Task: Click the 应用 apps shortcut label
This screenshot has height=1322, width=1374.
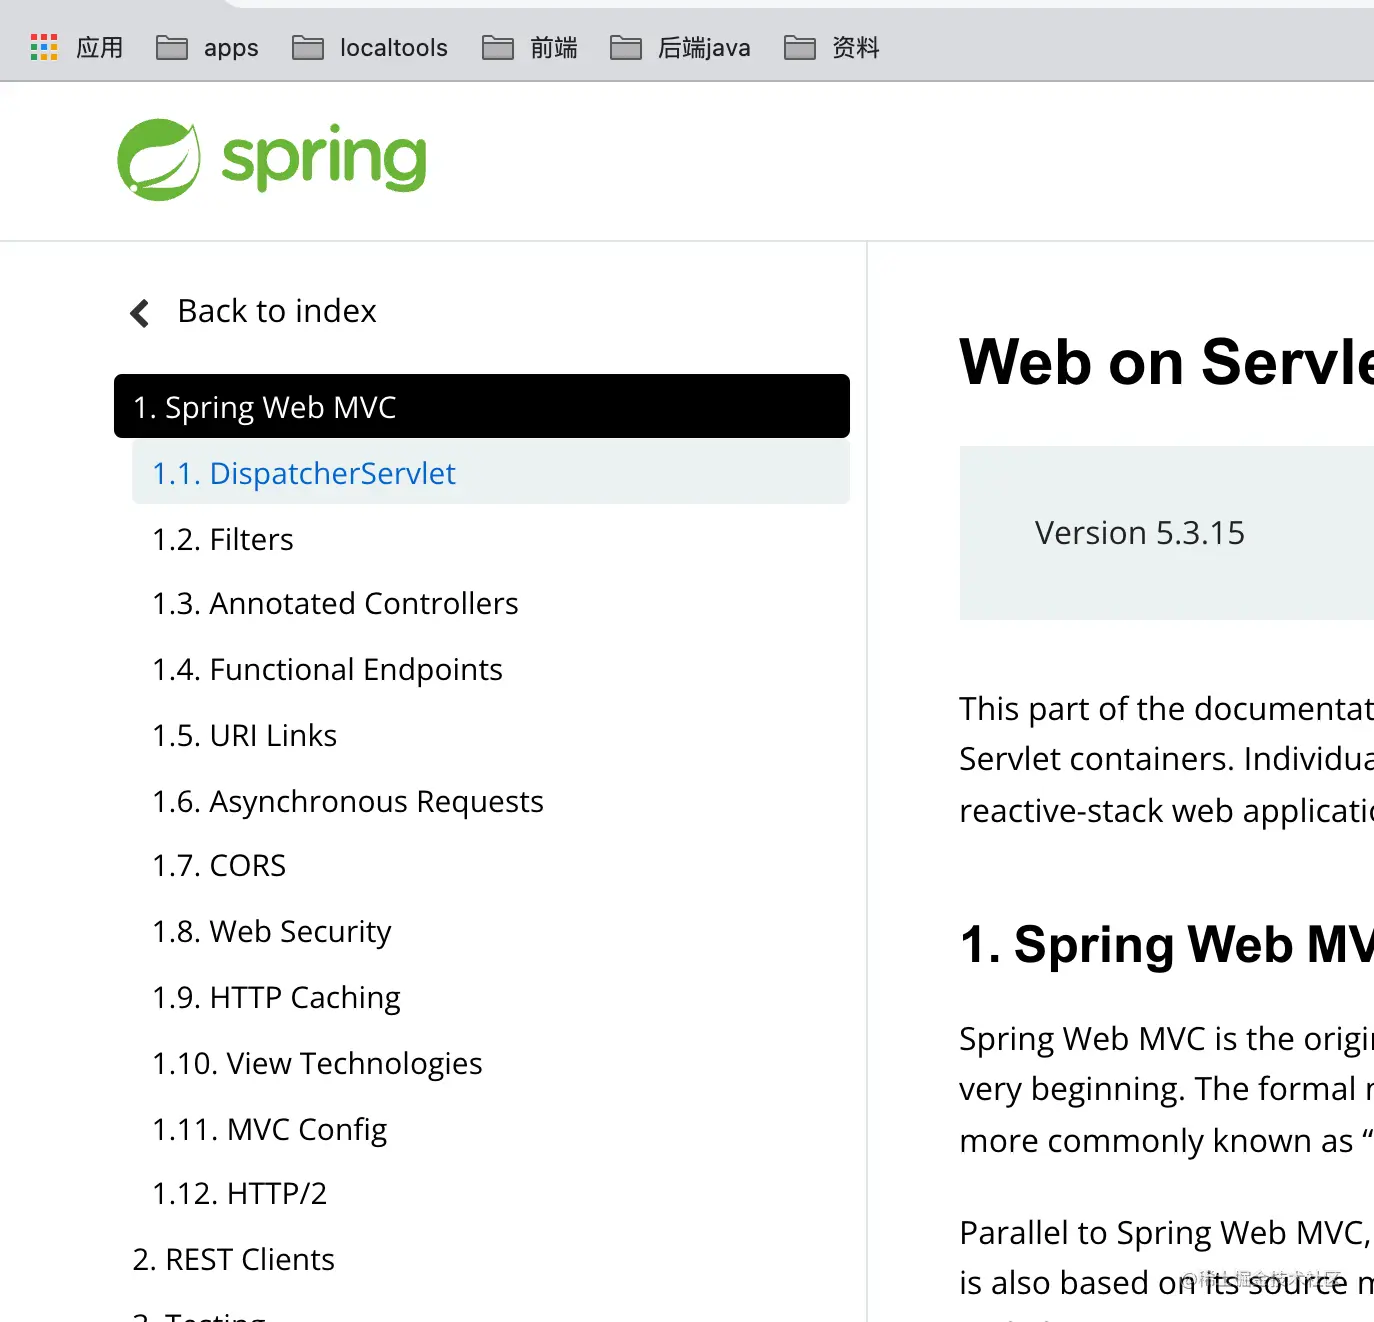Action: coord(100,47)
